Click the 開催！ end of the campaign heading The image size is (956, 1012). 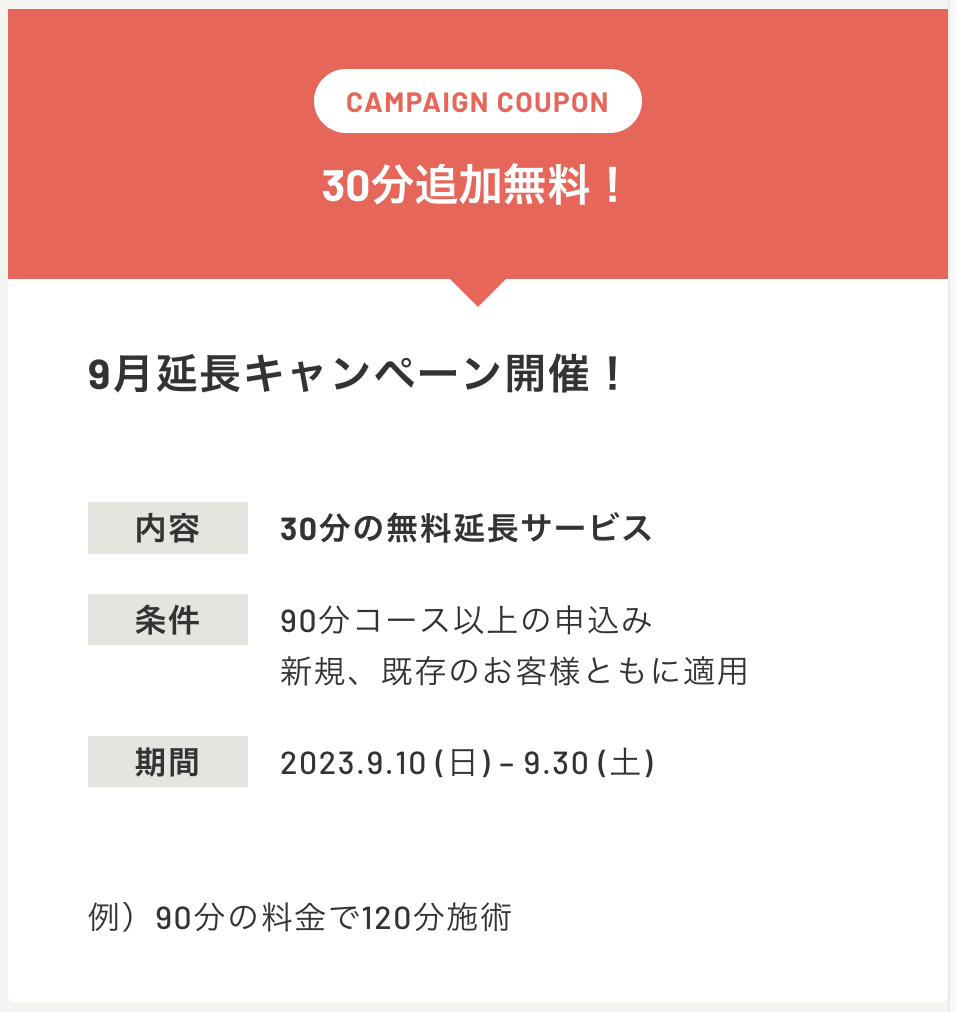(564, 373)
